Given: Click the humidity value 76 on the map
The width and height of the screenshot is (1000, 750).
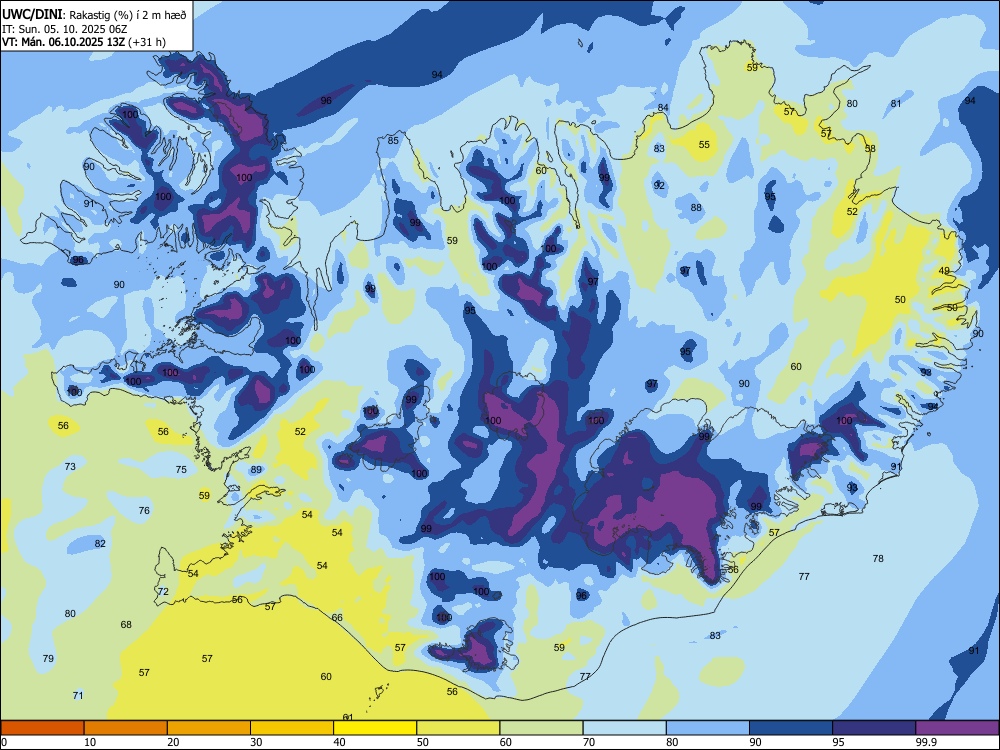Looking at the screenshot, I should (144, 510).
